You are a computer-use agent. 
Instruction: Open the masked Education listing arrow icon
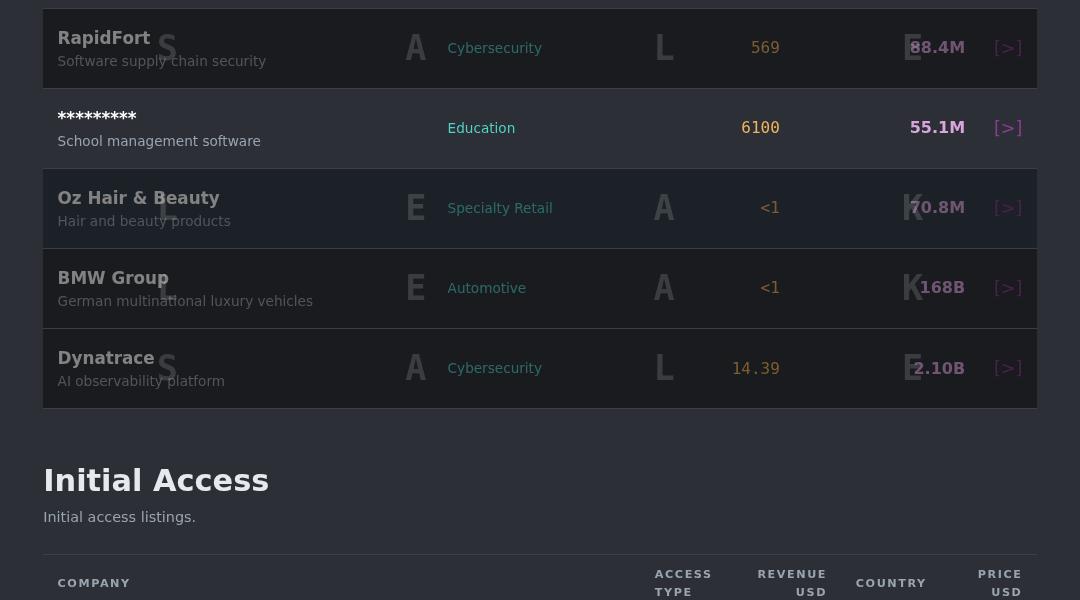[1008, 127]
